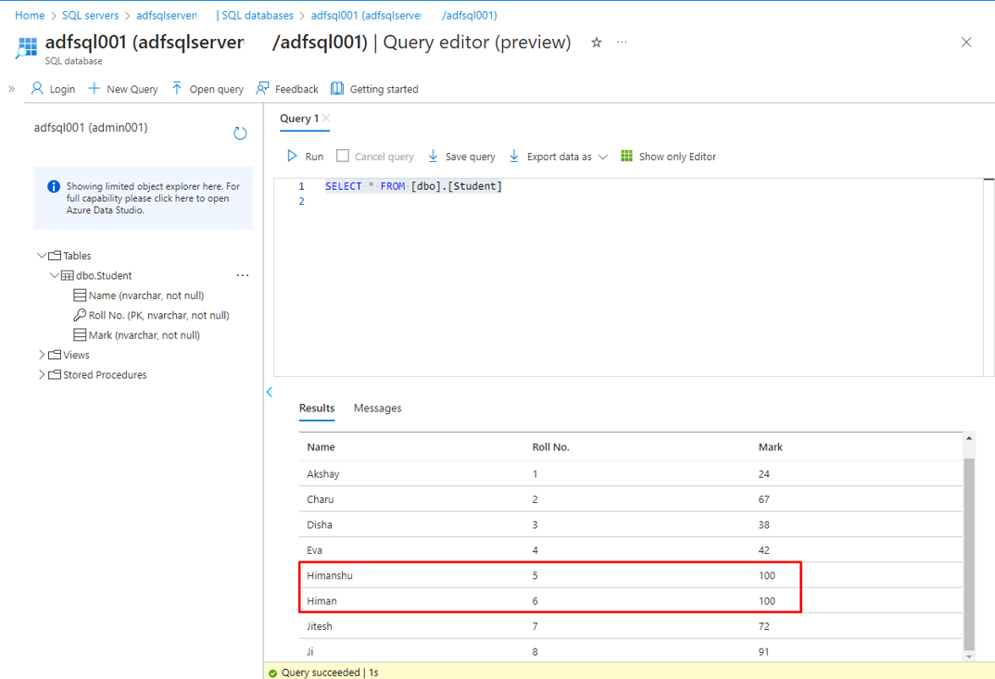Click the Run query play icon
The width and height of the screenshot is (995, 679).
click(292, 156)
